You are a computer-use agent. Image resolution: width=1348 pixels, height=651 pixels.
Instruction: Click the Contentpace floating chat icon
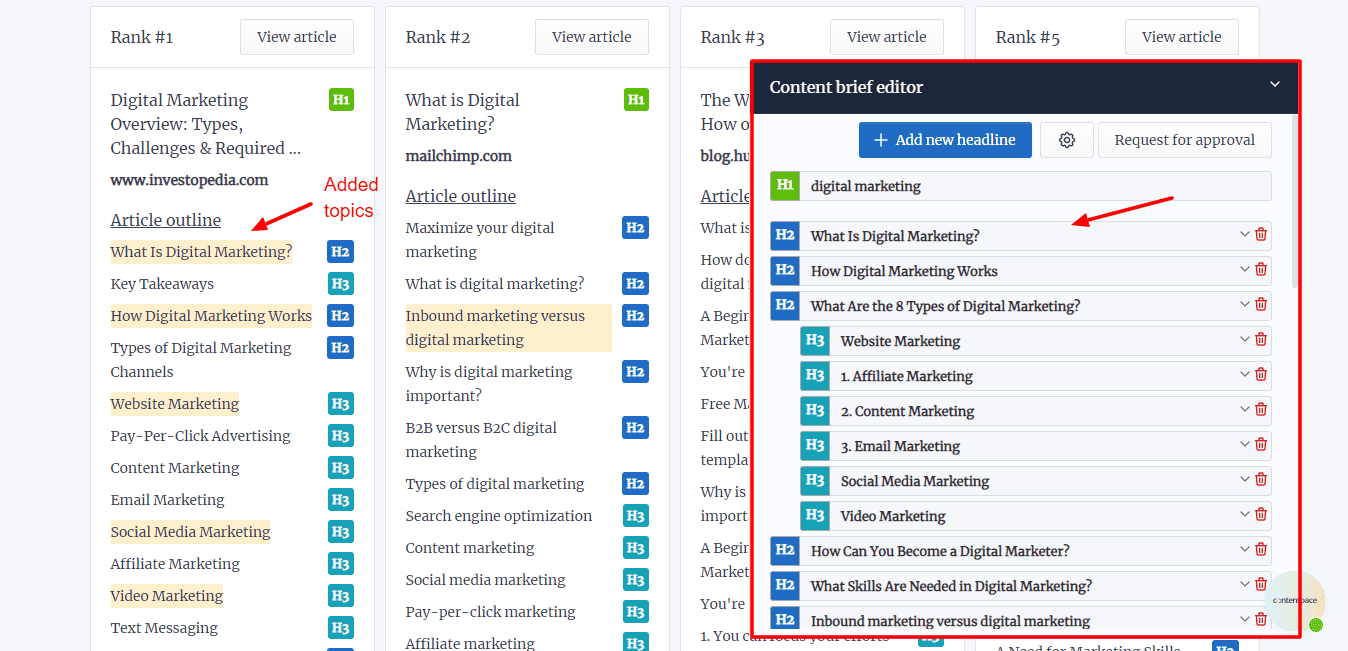click(1296, 601)
